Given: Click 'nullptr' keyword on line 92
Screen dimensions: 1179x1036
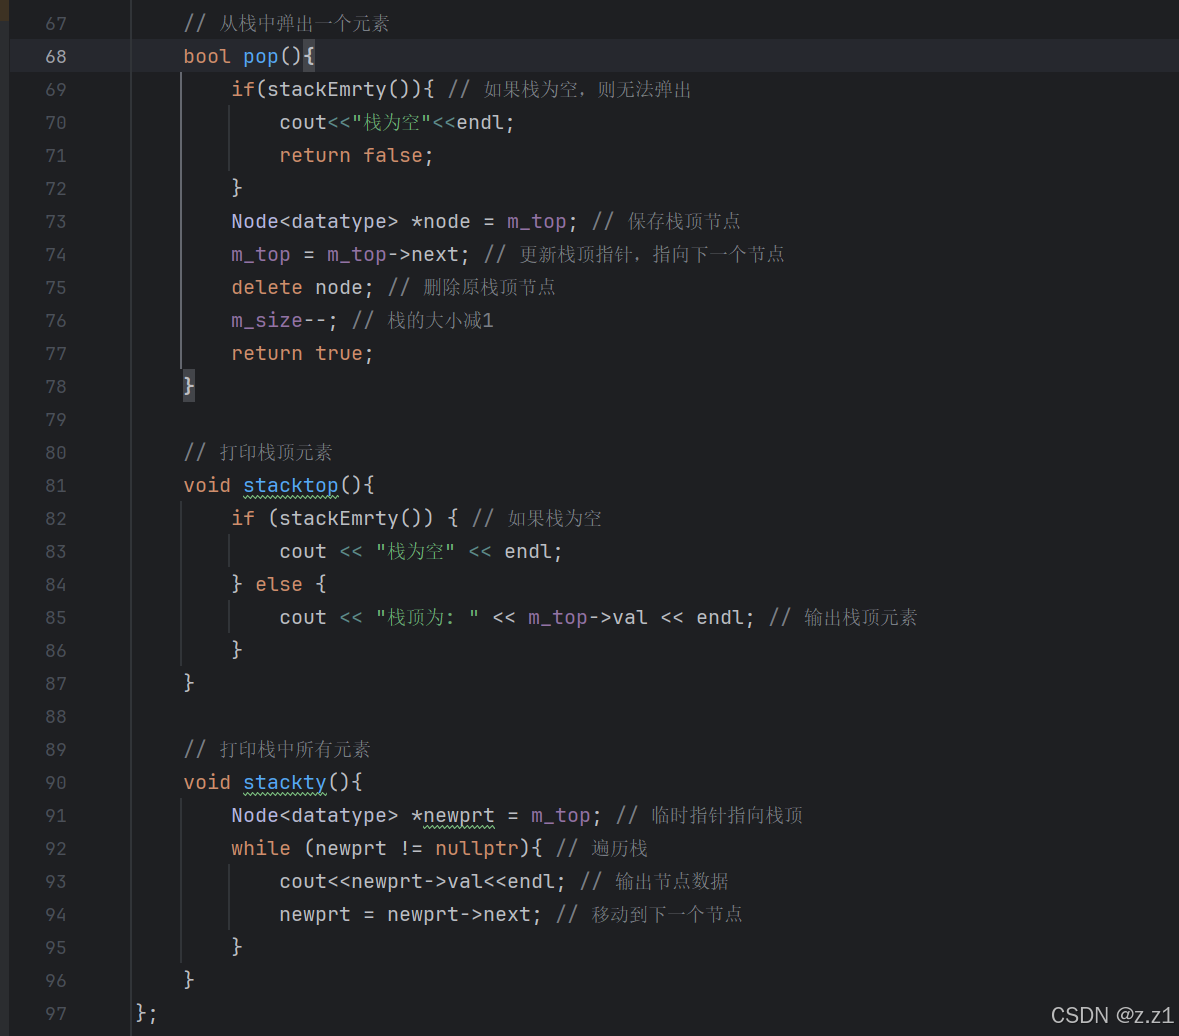Looking at the screenshot, I should [x=477, y=849].
